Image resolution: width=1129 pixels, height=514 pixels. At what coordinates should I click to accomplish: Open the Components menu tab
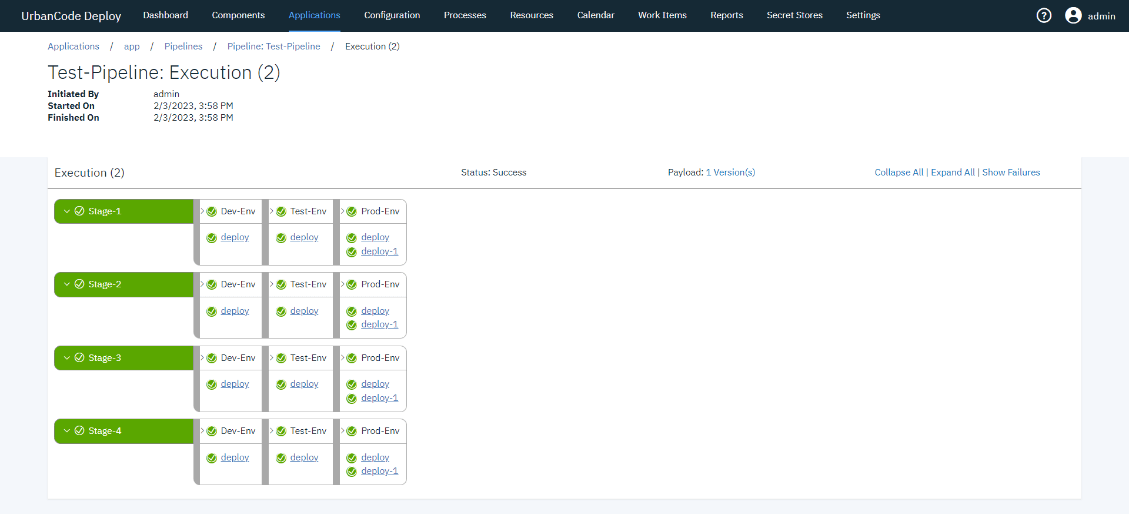pyautogui.click(x=238, y=15)
